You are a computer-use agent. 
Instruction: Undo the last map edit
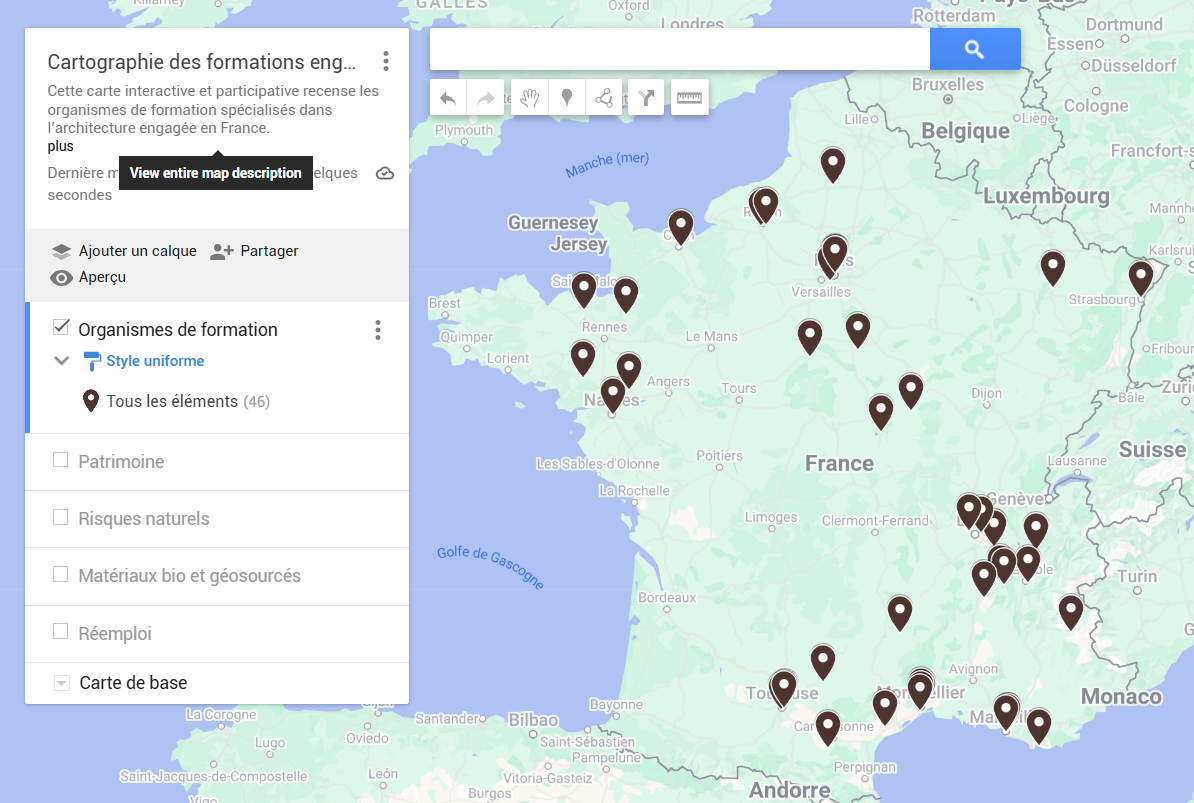tap(448, 97)
